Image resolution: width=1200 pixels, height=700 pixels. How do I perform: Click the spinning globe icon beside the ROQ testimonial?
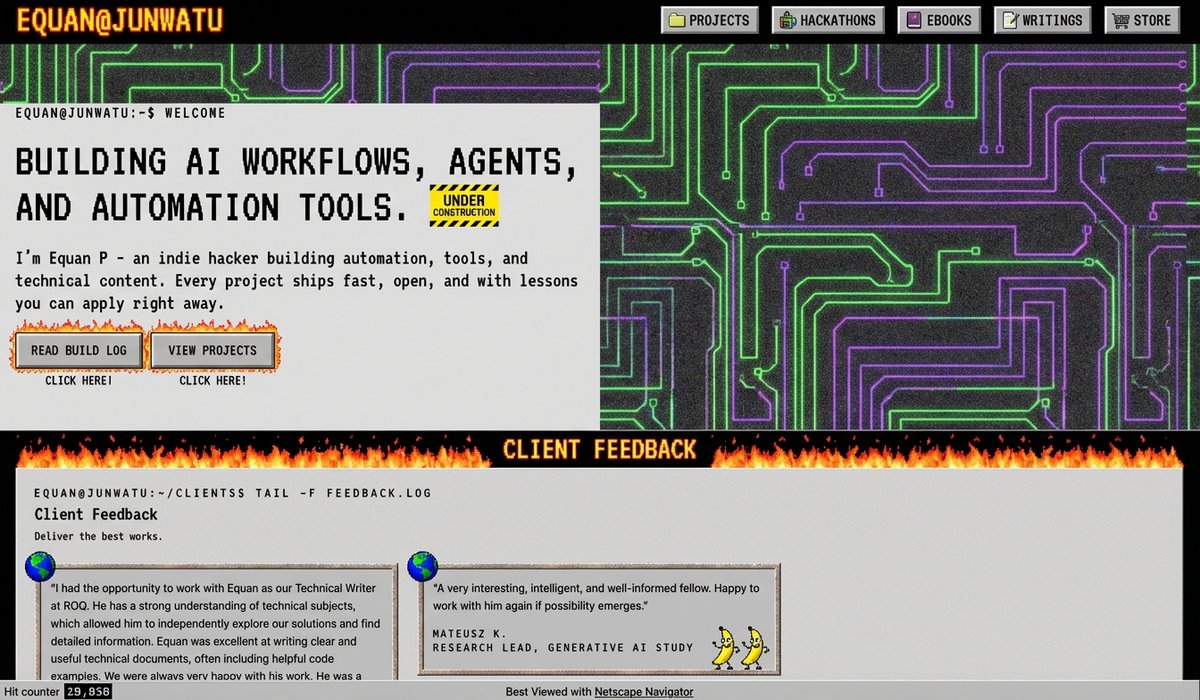point(39,566)
